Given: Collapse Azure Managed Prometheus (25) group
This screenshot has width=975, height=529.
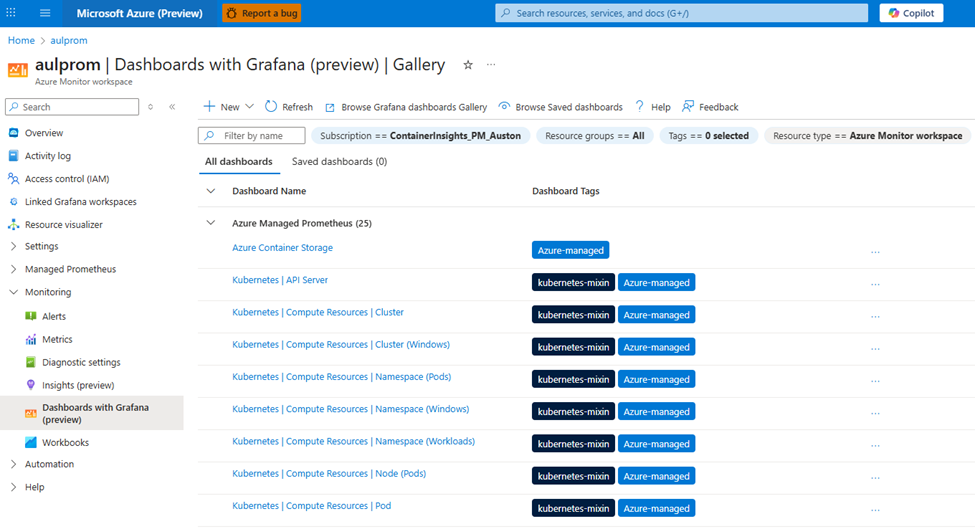Looking at the screenshot, I should pyautogui.click(x=211, y=223).
